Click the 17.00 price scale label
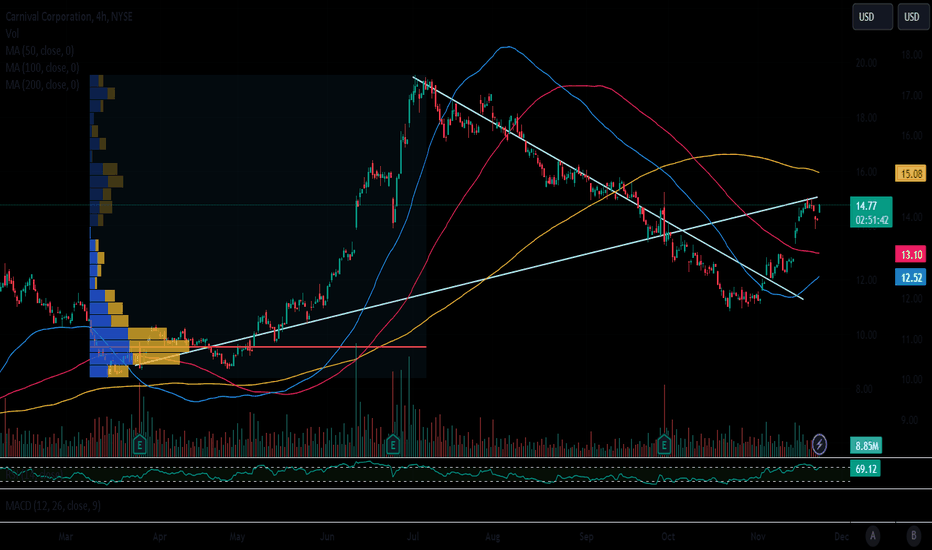 (x=911, y=95)
